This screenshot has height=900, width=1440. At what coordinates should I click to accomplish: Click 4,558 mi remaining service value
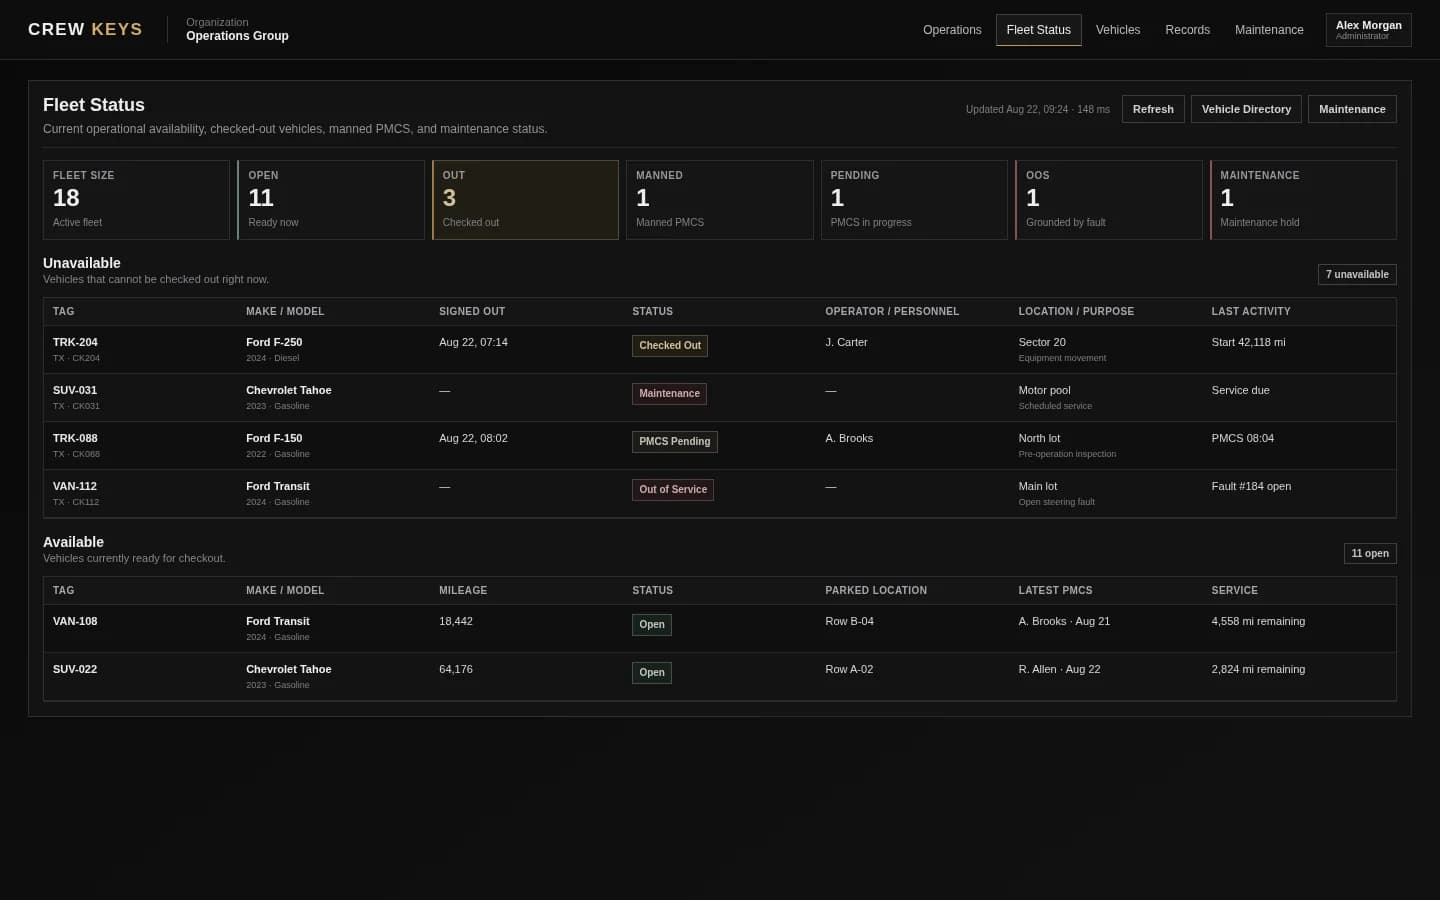(1258, 621)
